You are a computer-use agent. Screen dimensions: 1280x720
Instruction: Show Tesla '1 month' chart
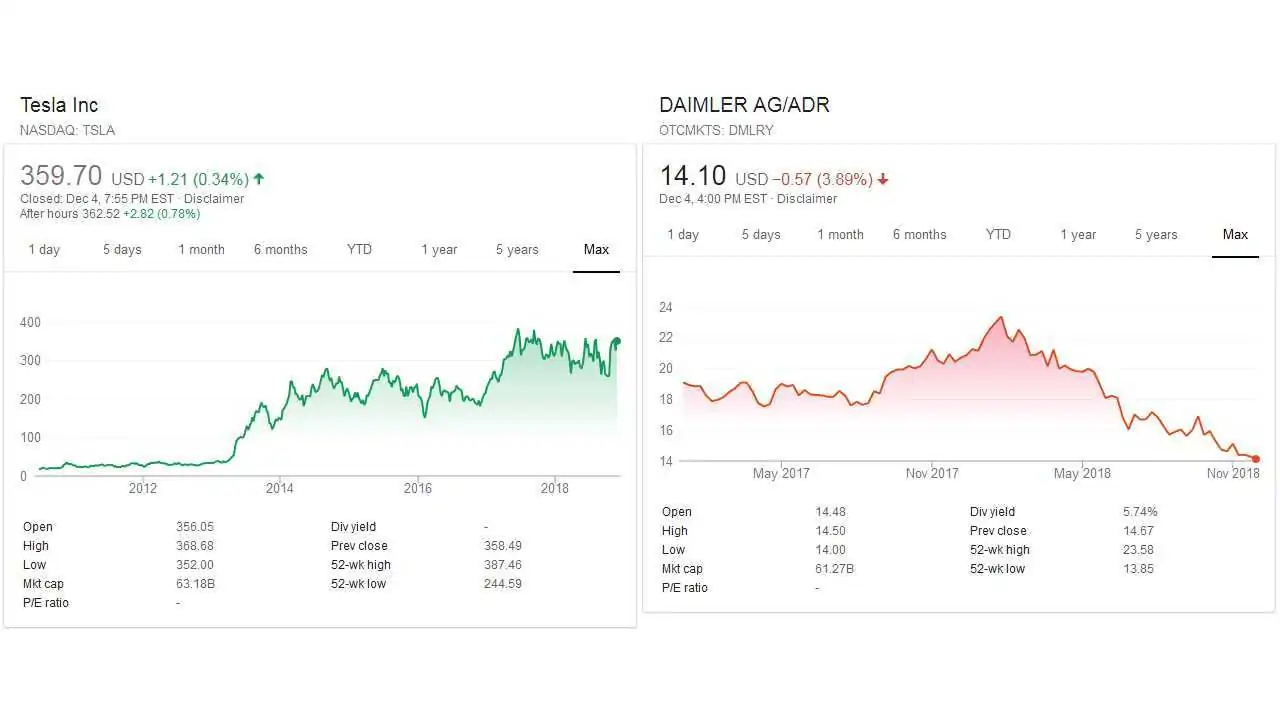point(201,249)
